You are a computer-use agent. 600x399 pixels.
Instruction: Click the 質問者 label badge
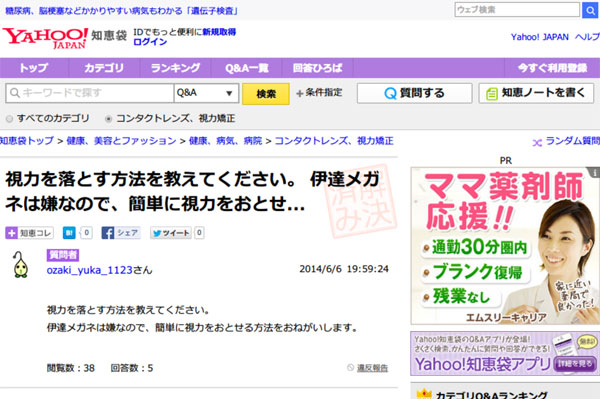(x=63, y=255)
